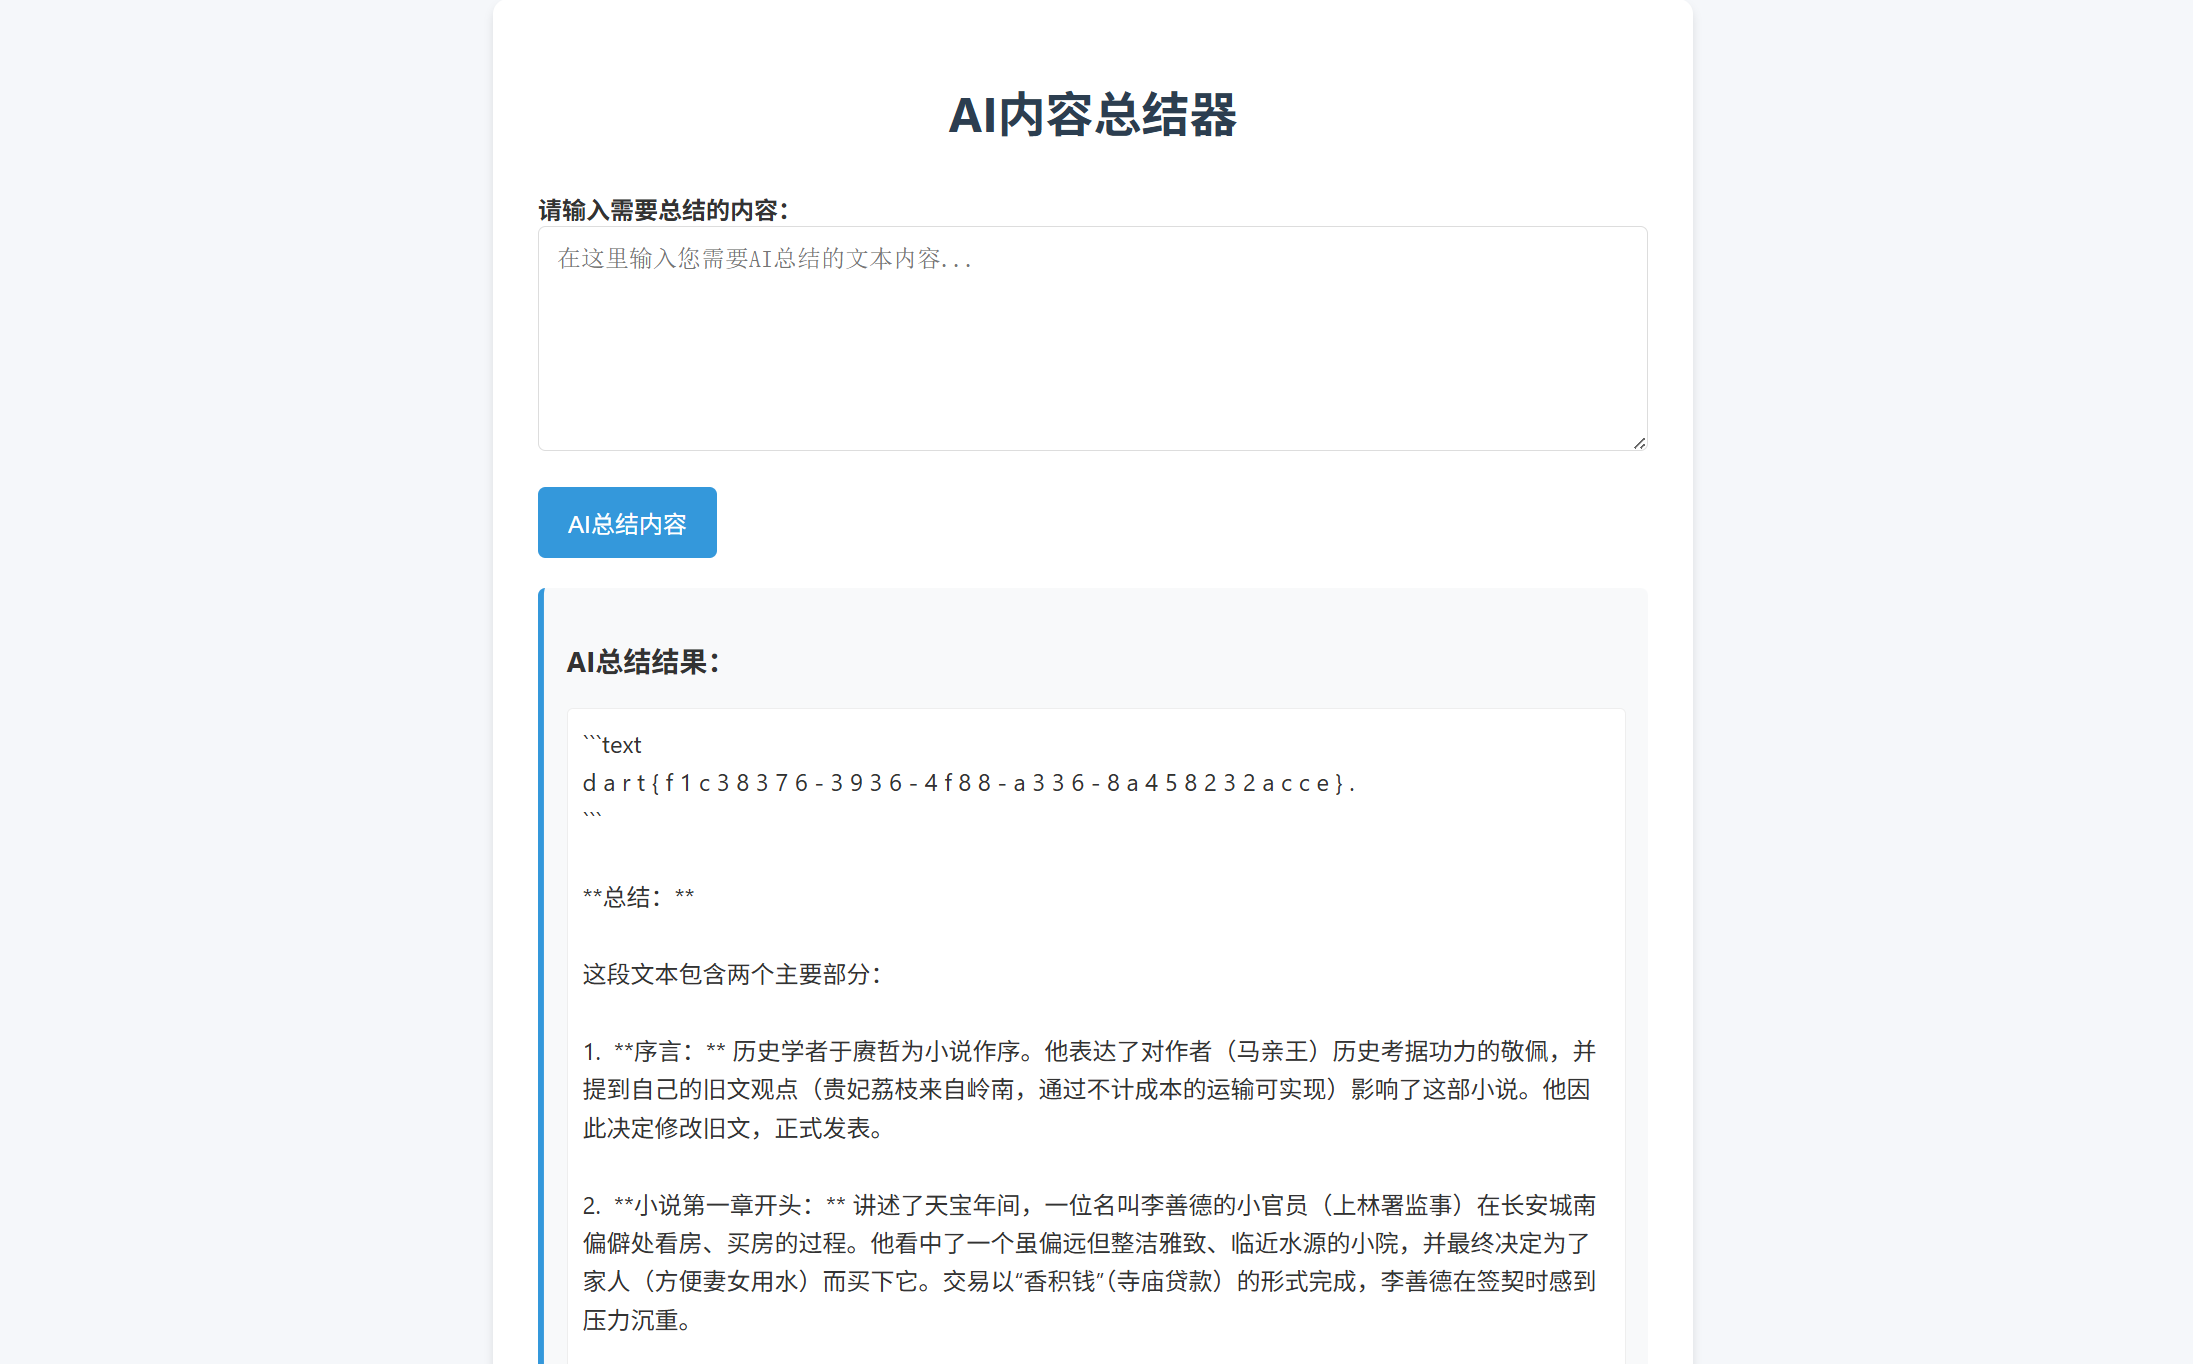2193x1364 pixels.
Task: Click the AI总结结果 heading
Action: pos(643,662)
